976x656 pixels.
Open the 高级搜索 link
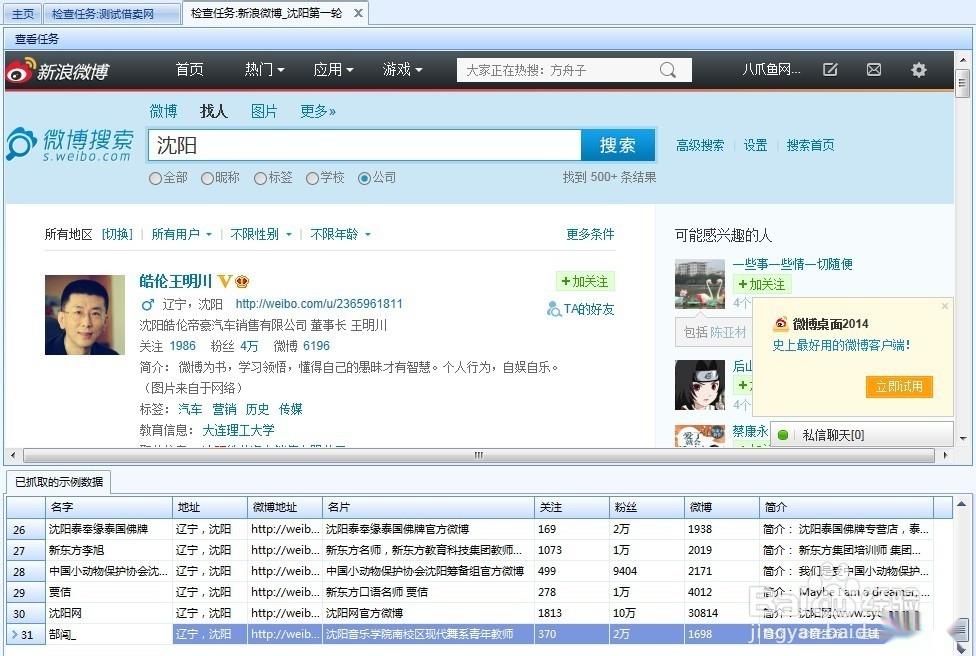(700, 146)
